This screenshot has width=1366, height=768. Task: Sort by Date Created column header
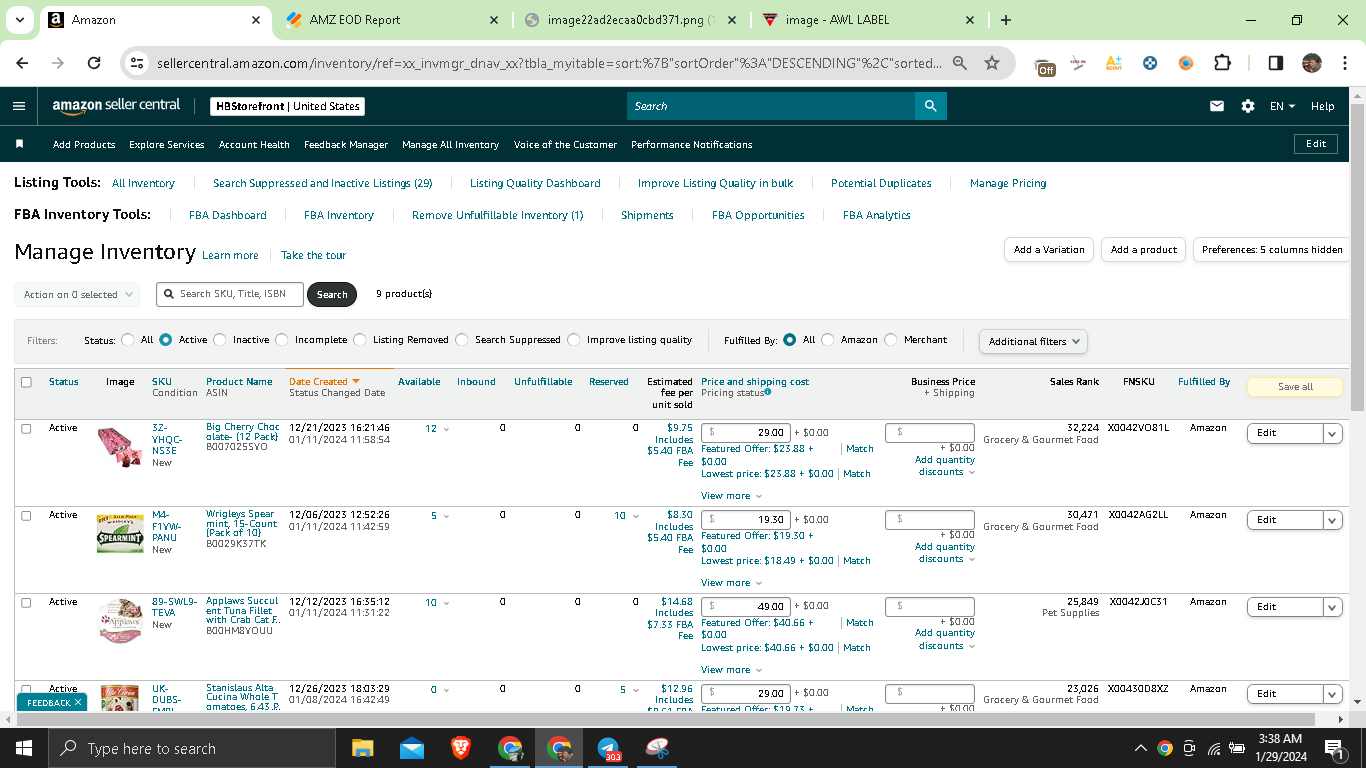[323, 382]
